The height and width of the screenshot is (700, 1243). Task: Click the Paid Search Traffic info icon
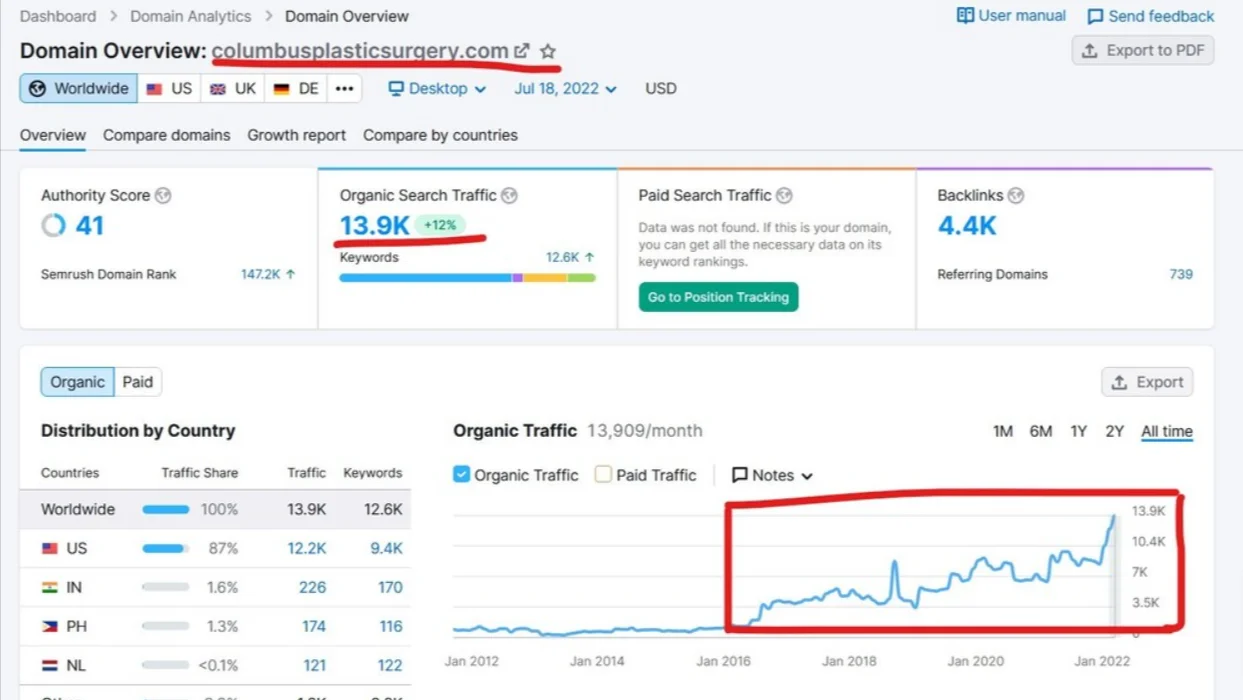[x=784, y=196]
